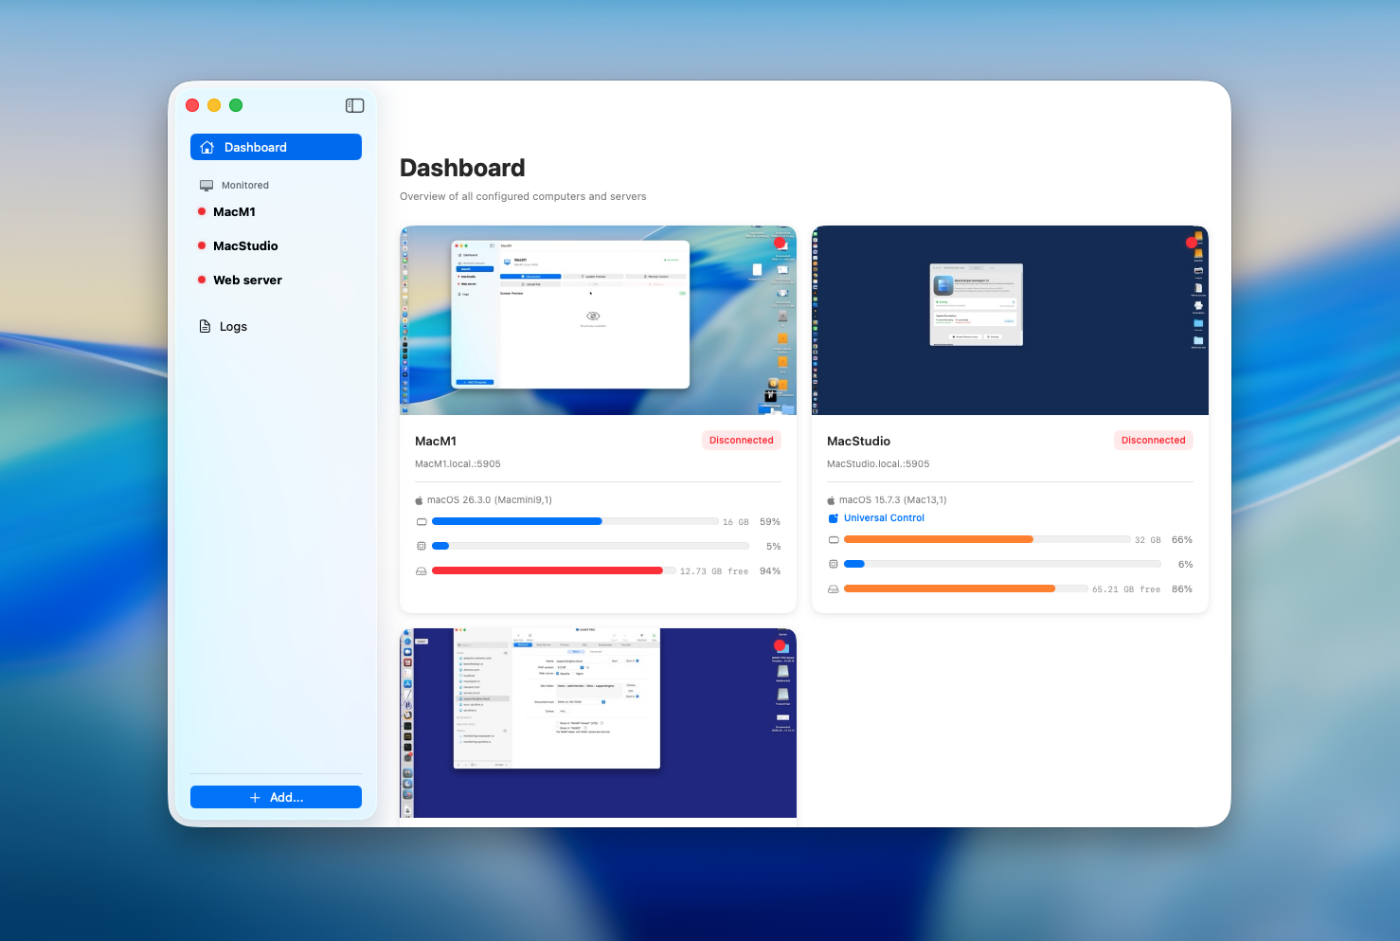Open Web server in the sidebar
This screenshot has height=941, width=1400.
point(247,280)
